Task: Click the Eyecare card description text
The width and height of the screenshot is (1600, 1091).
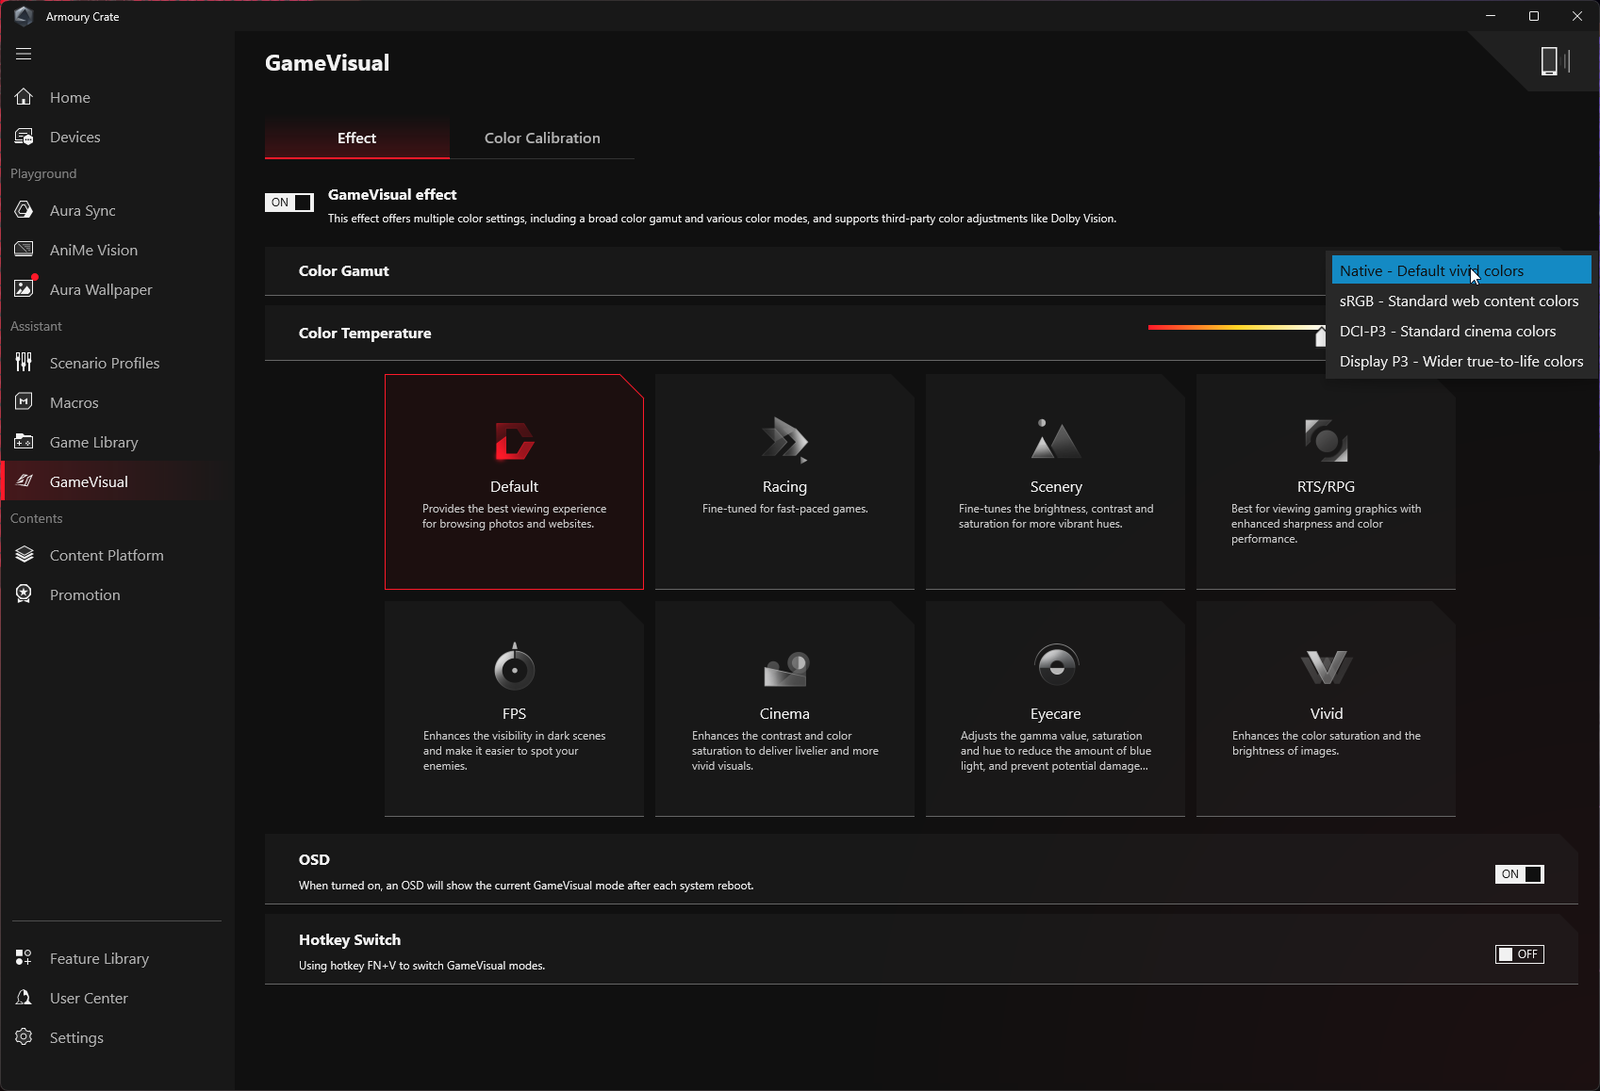Action: [x=1056, y=750]
